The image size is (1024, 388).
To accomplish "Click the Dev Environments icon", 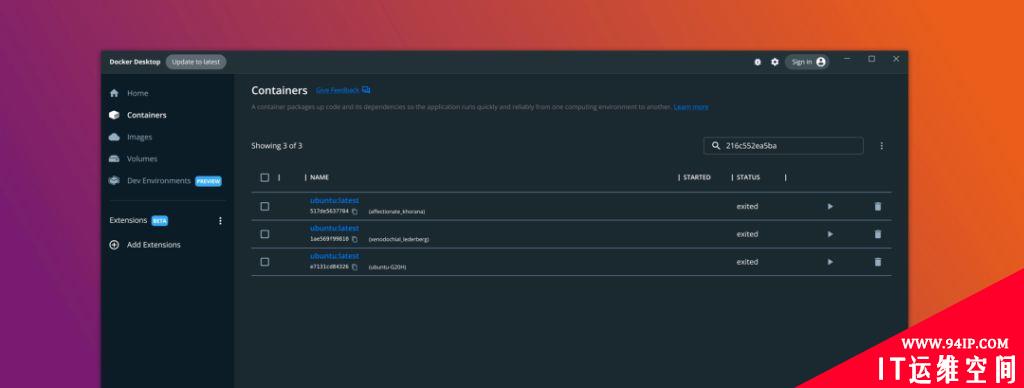I will tap(114, 181).
